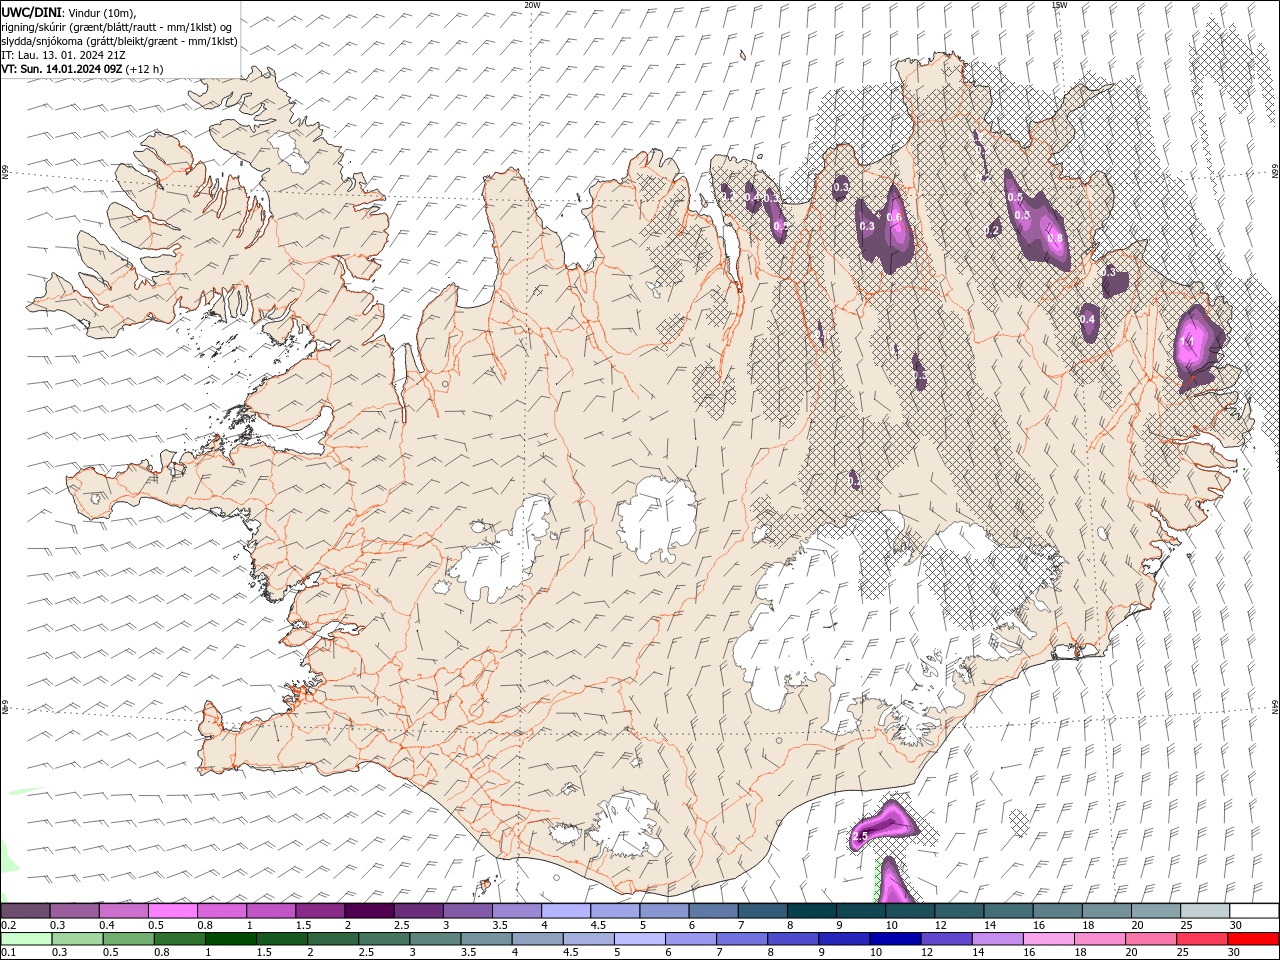Click the label '30' at the lower legend end

pyautogui.click(x=1236, y=953)
